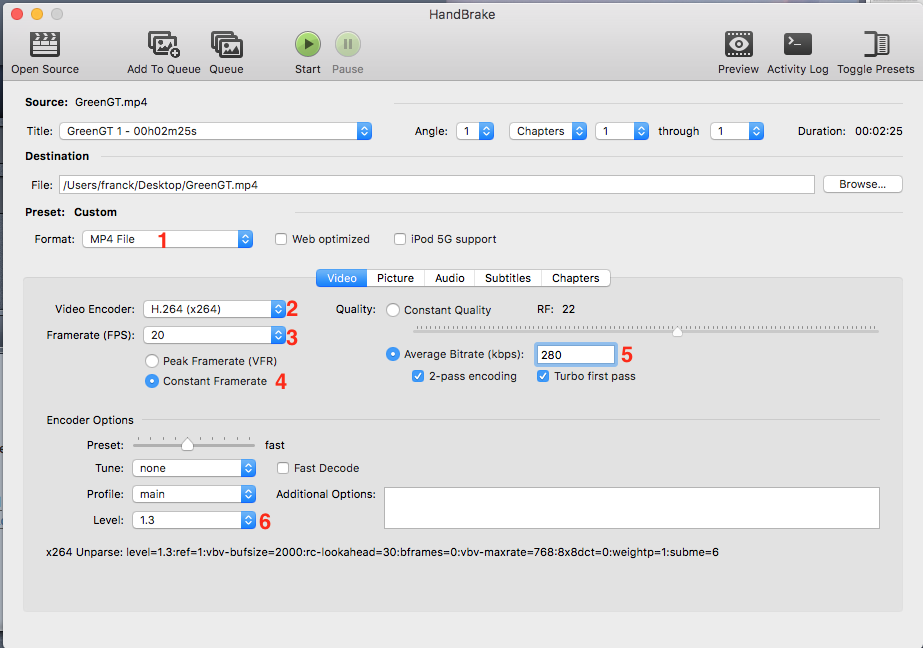Open the Profile dropdown set to main
This screenshot has width=923, height=648.
pos(194,494)
